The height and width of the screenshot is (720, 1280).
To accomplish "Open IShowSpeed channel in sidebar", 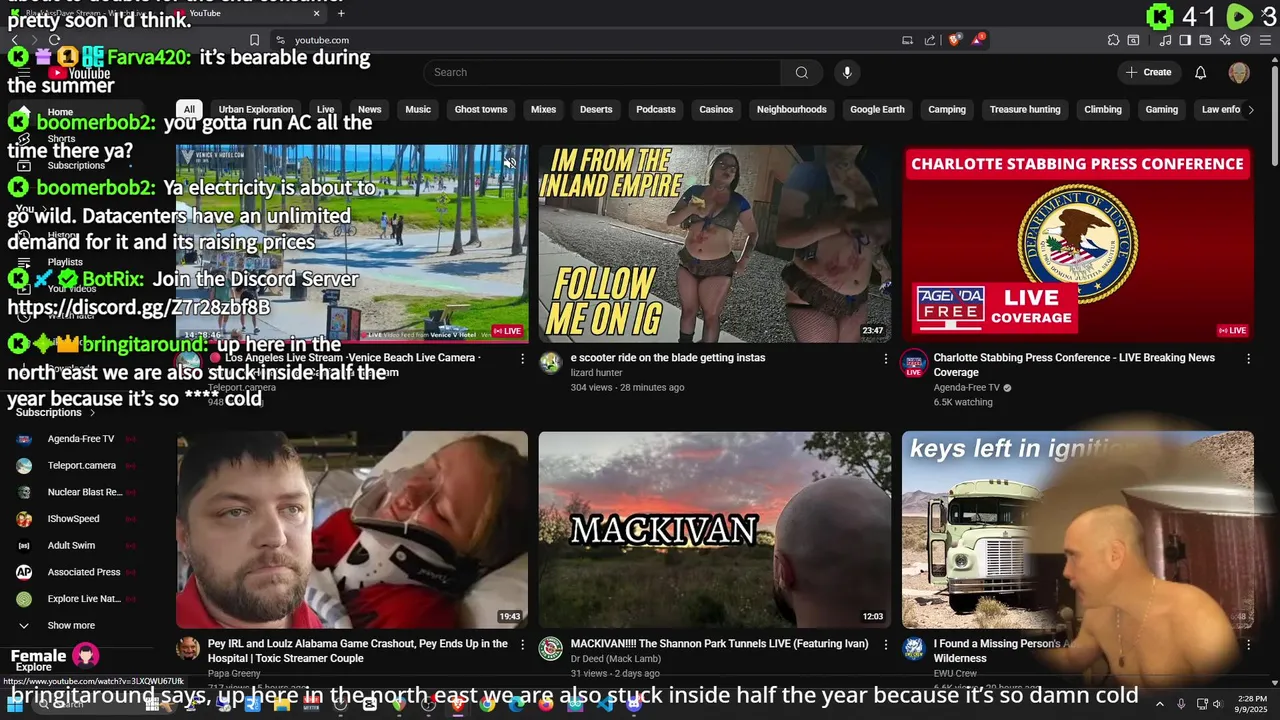I will (x=76, y=519).
